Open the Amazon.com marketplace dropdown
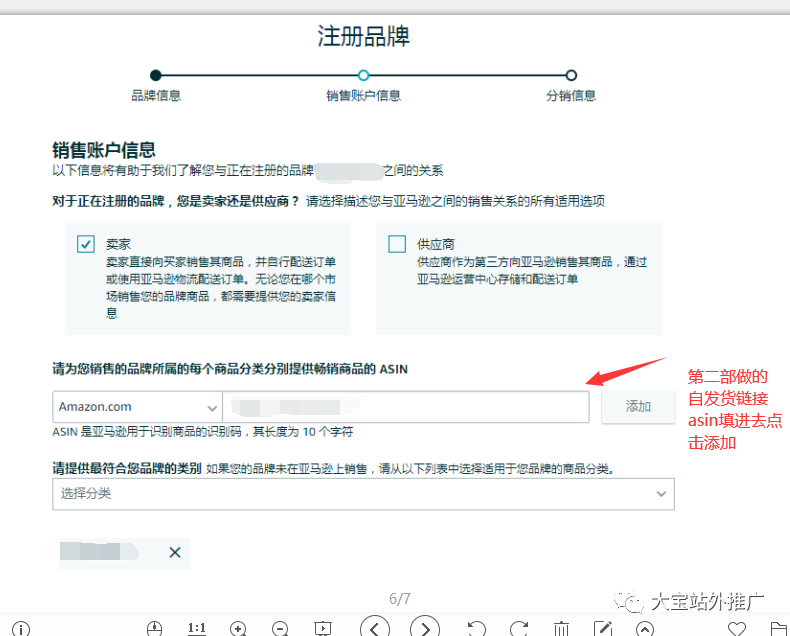 (x=137, y=407)
